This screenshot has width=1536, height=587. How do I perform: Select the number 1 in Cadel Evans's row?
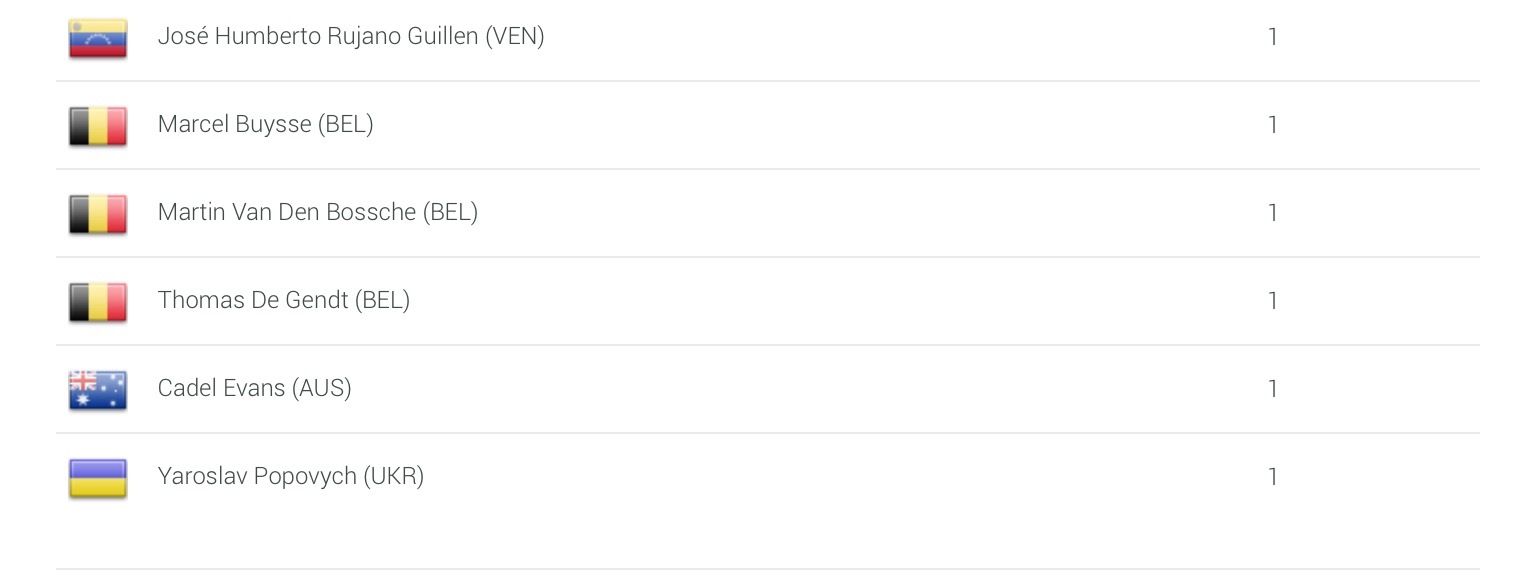tap(1272, 389)
